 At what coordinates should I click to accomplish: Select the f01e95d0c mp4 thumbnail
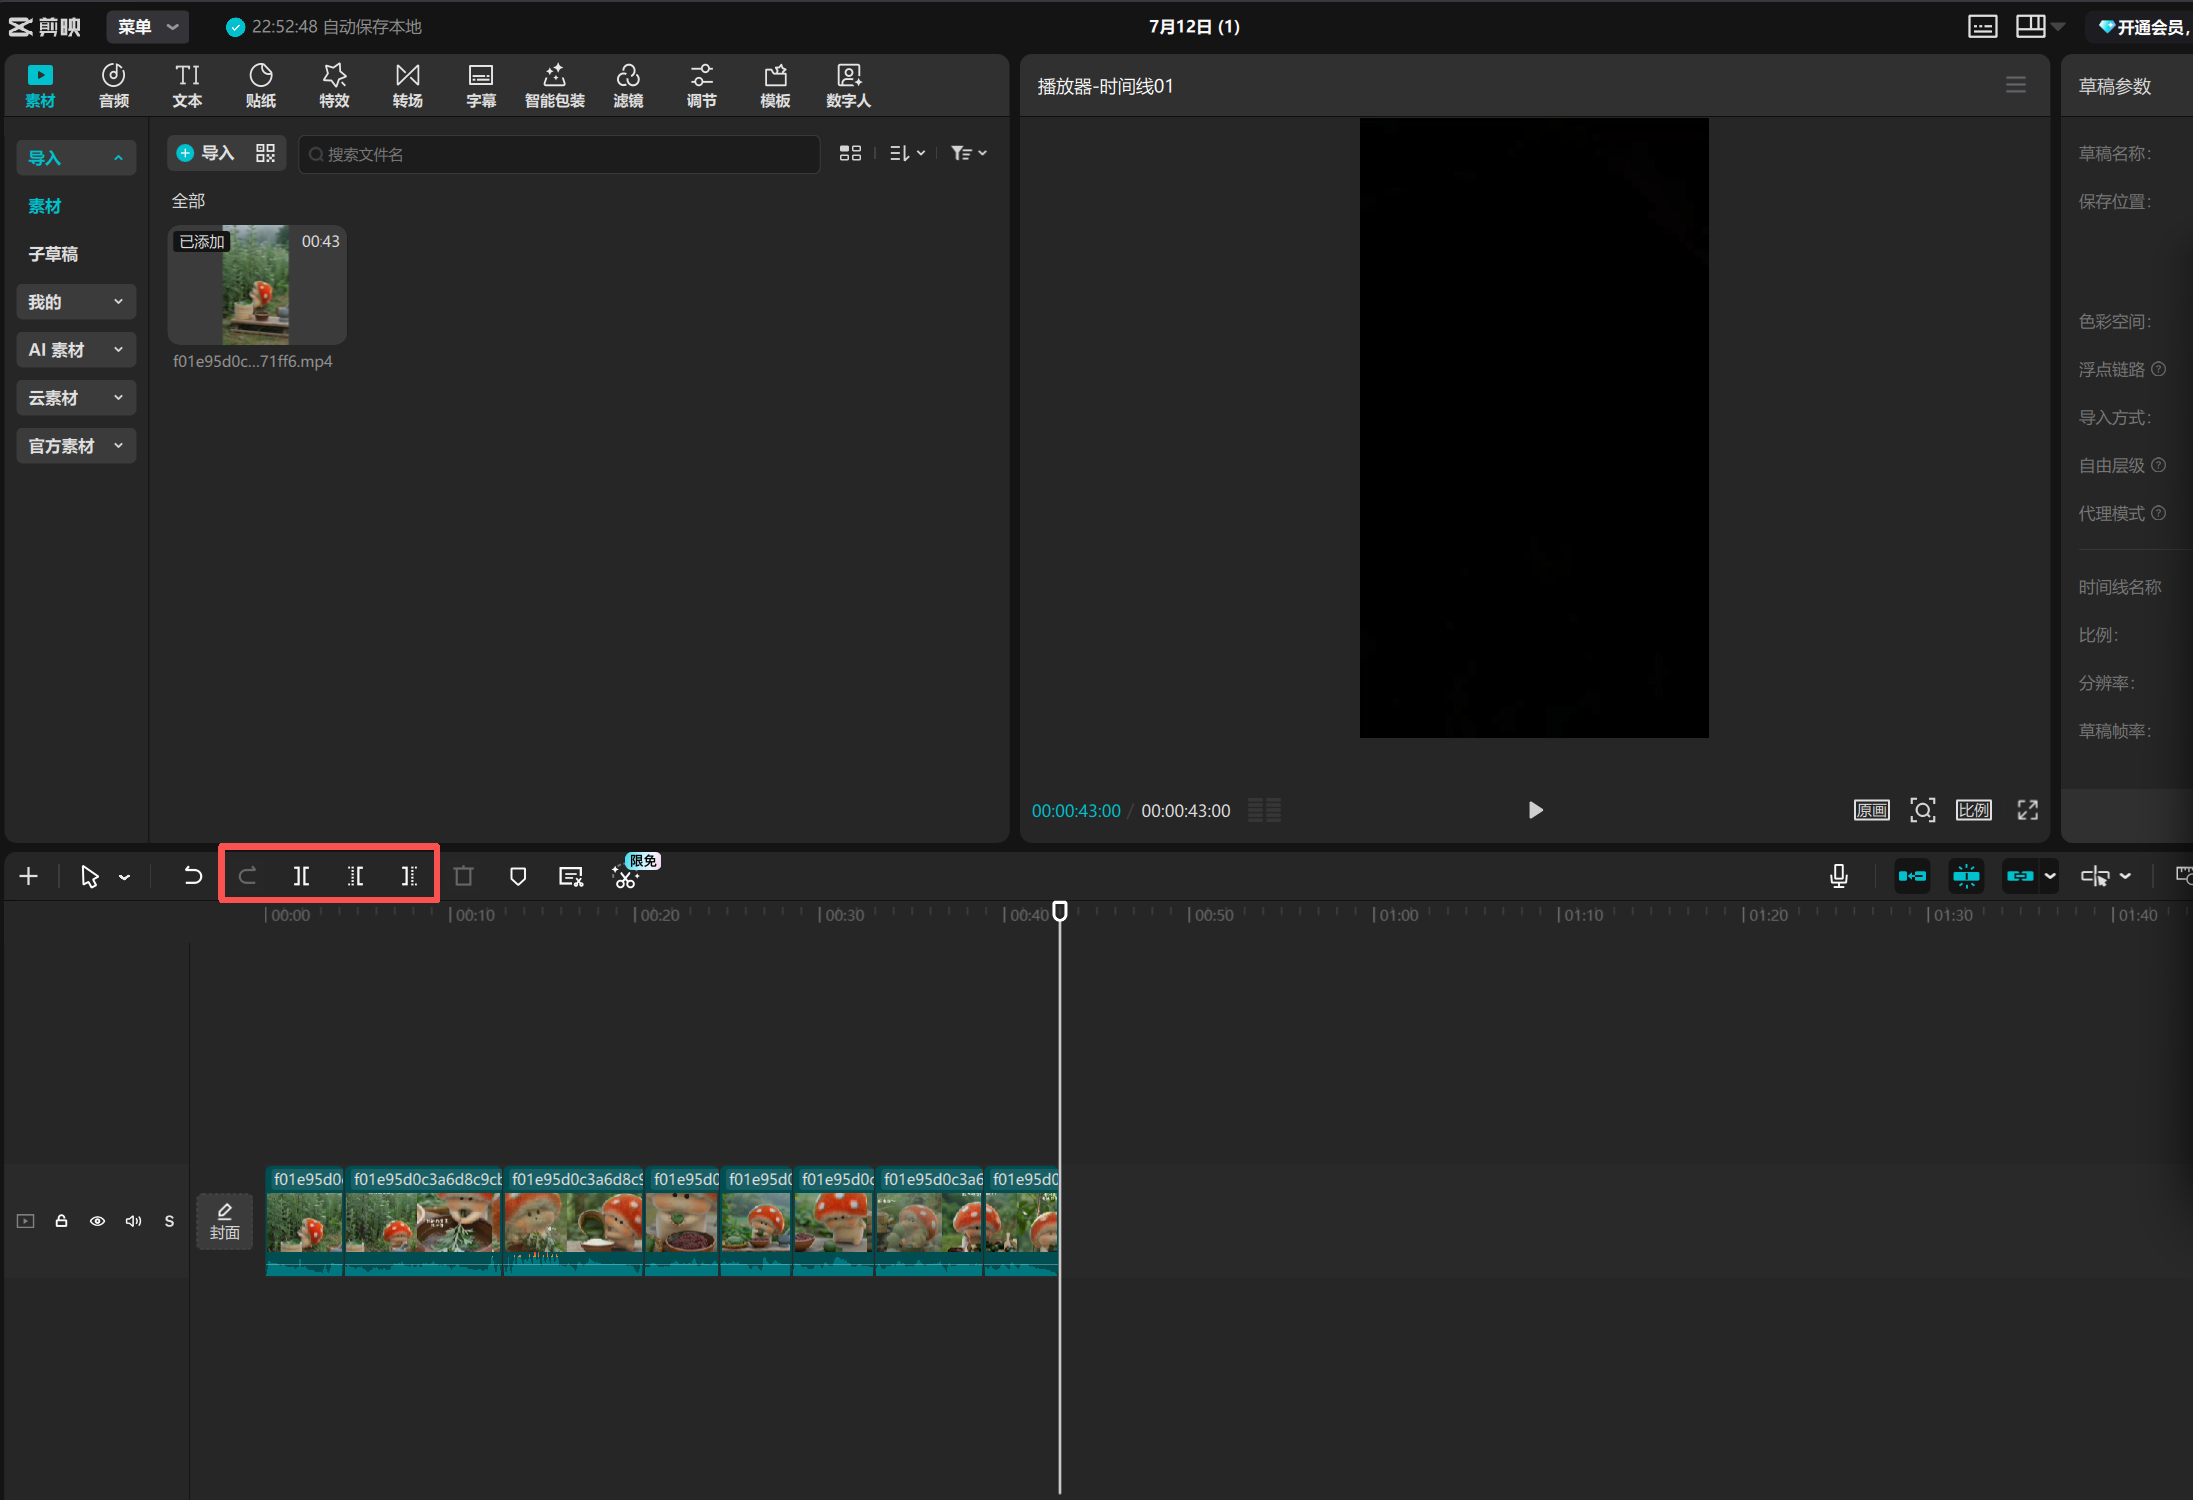[257, 285]
